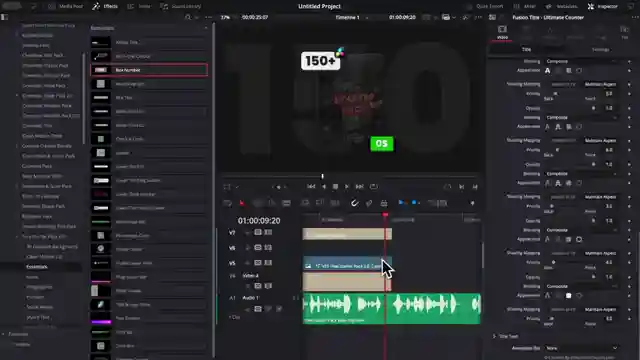640x360 pixels.
Task: Solo the Audio 1 track
Action: (x=268, y=309)
